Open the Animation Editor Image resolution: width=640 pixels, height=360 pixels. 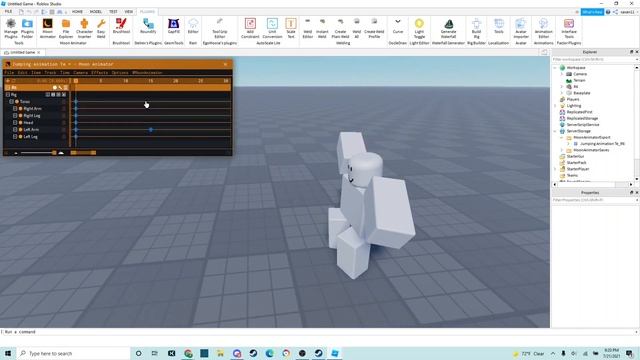click(543, 29)
